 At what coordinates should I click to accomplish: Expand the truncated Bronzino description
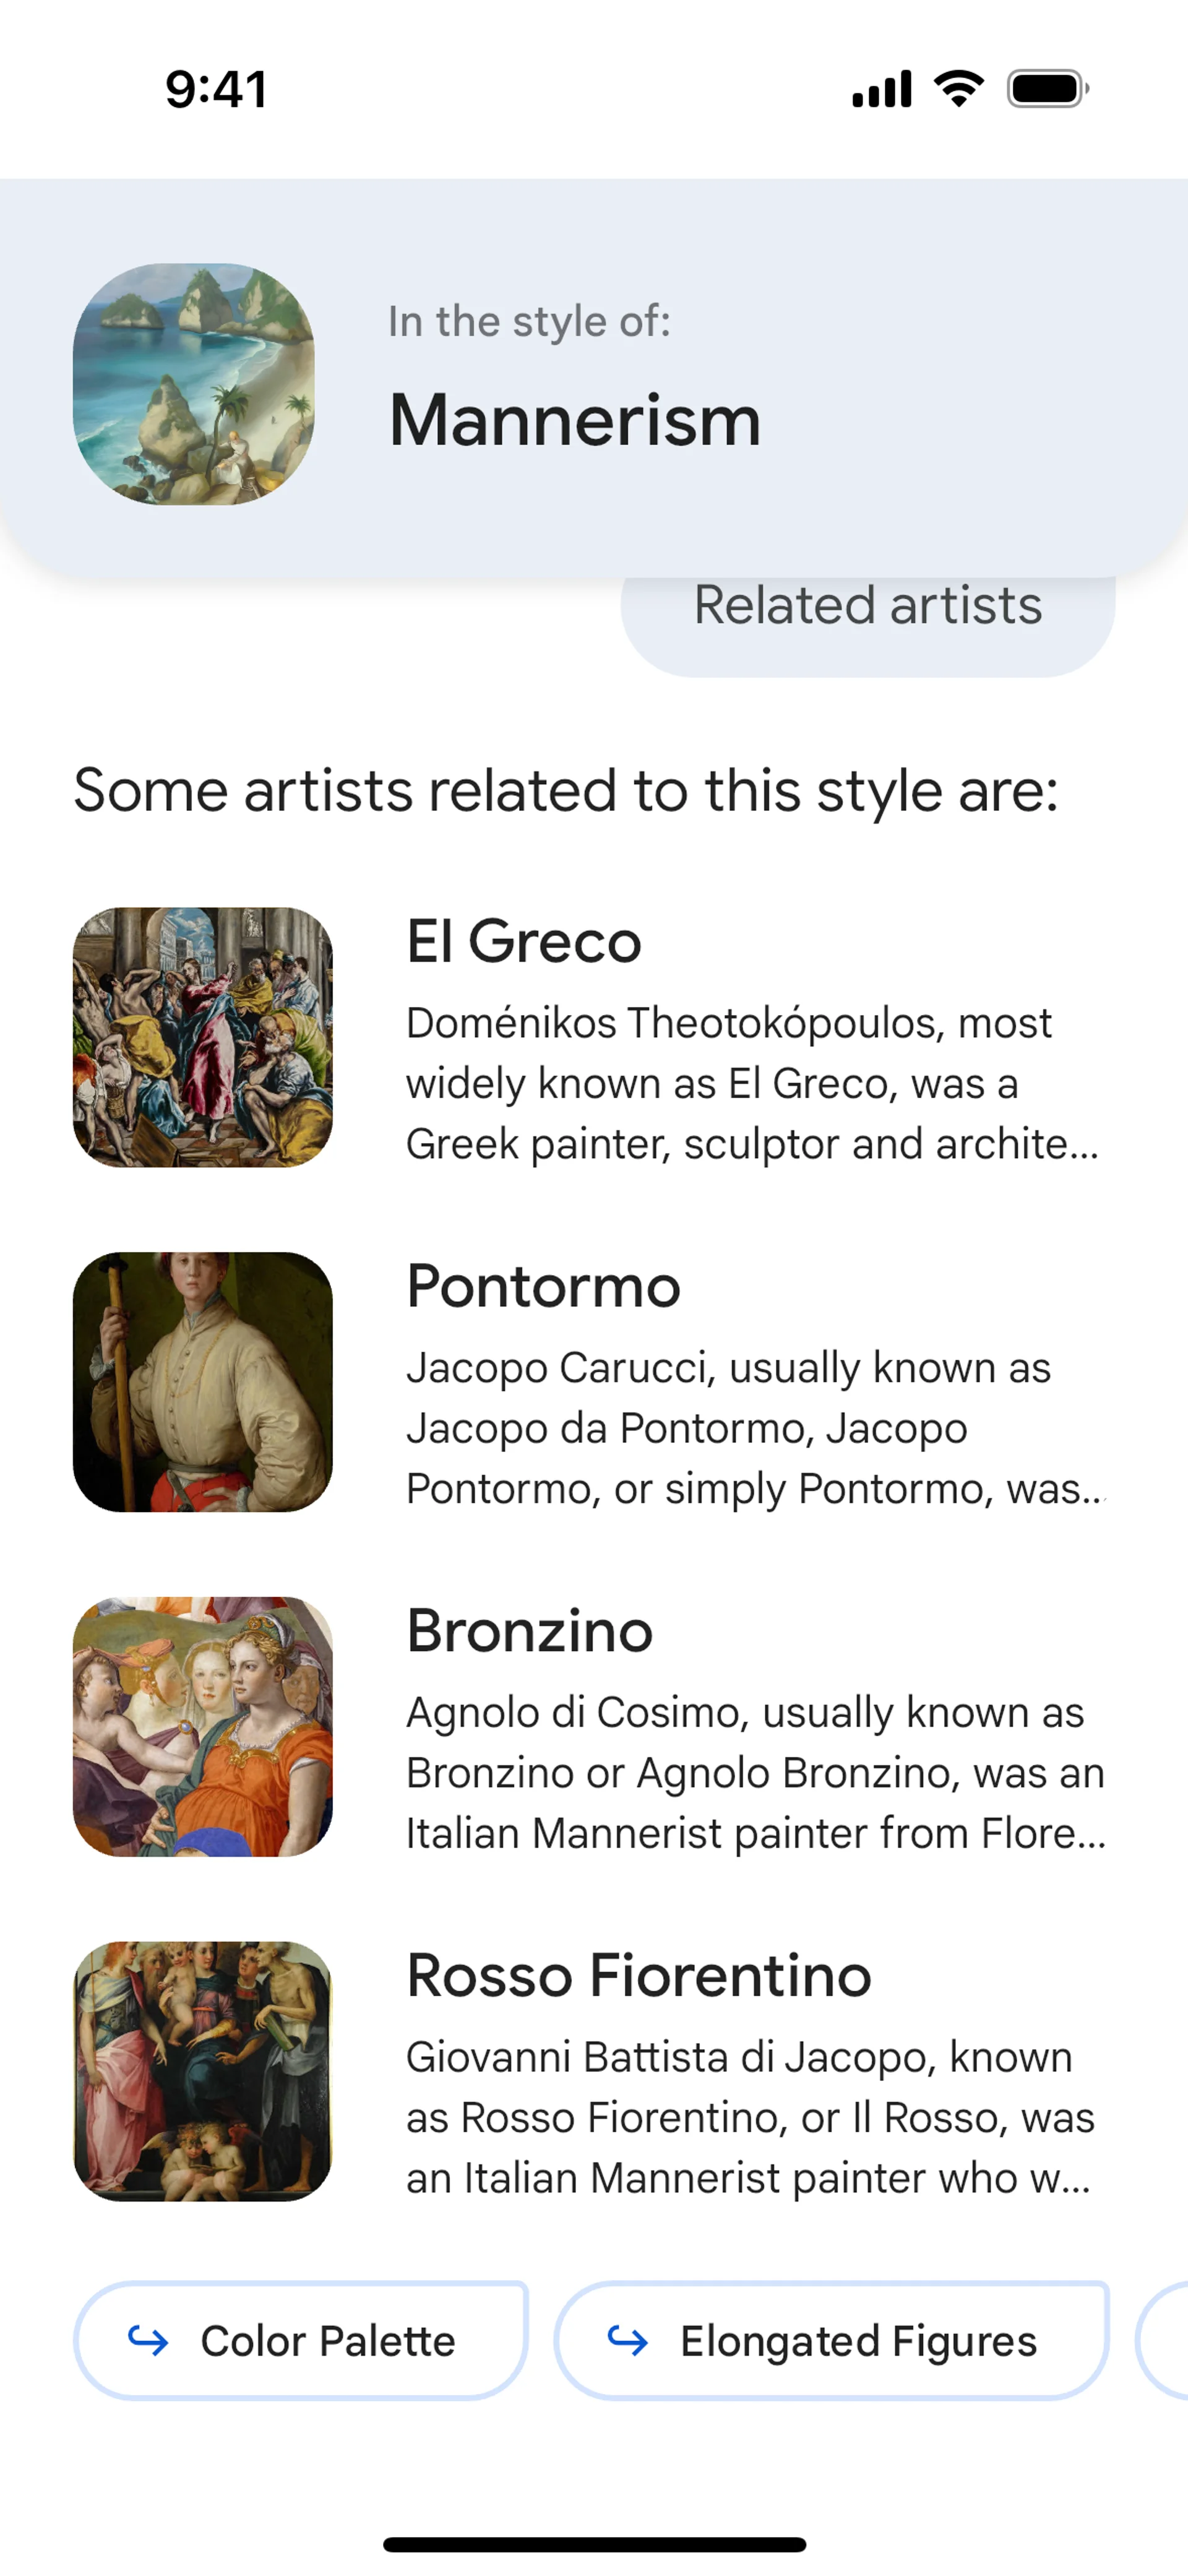[755, 1773]
